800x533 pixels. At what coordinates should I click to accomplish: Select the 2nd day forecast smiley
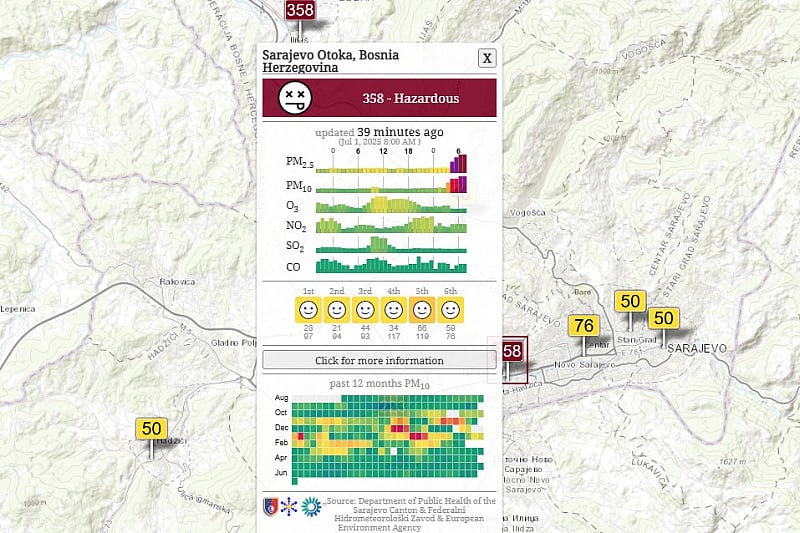(337, 309)
